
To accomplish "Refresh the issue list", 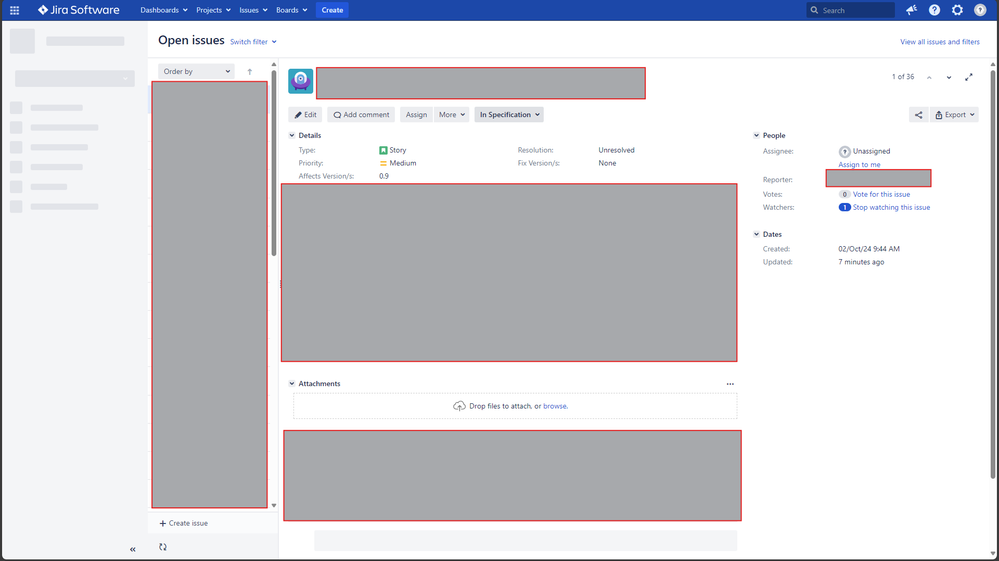I will coord(163,547).
